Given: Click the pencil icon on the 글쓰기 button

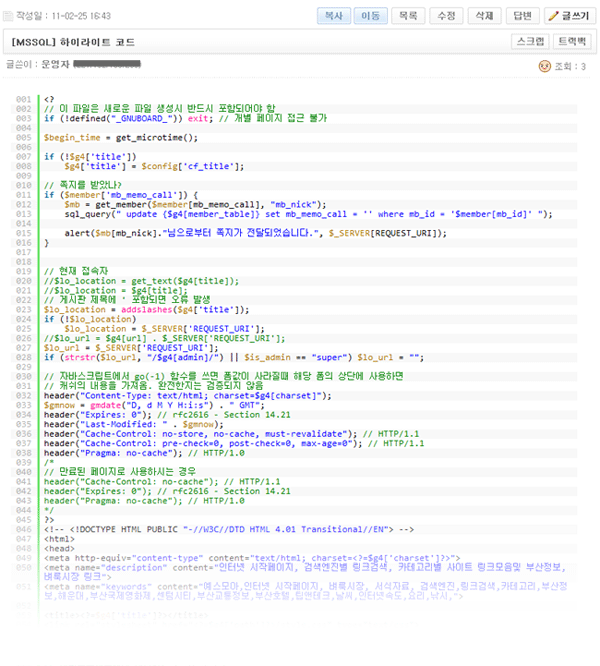Looking at the screenshot, I should click(553, 16).
